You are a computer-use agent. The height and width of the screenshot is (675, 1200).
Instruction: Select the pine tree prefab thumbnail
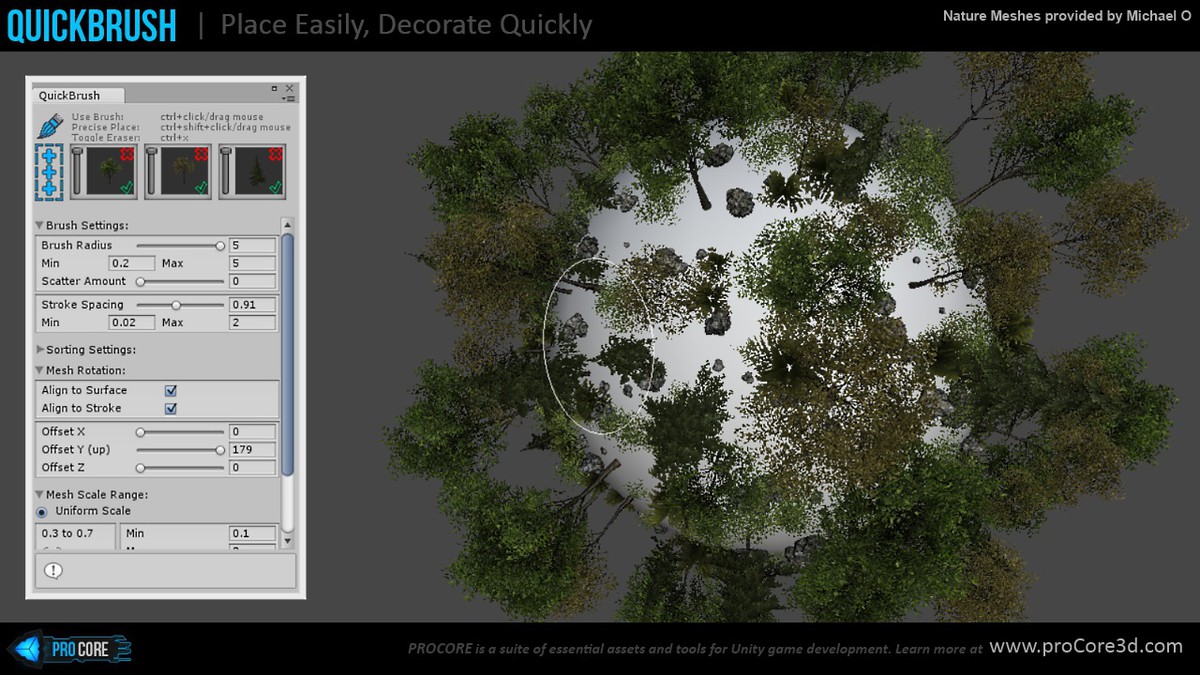259,171
